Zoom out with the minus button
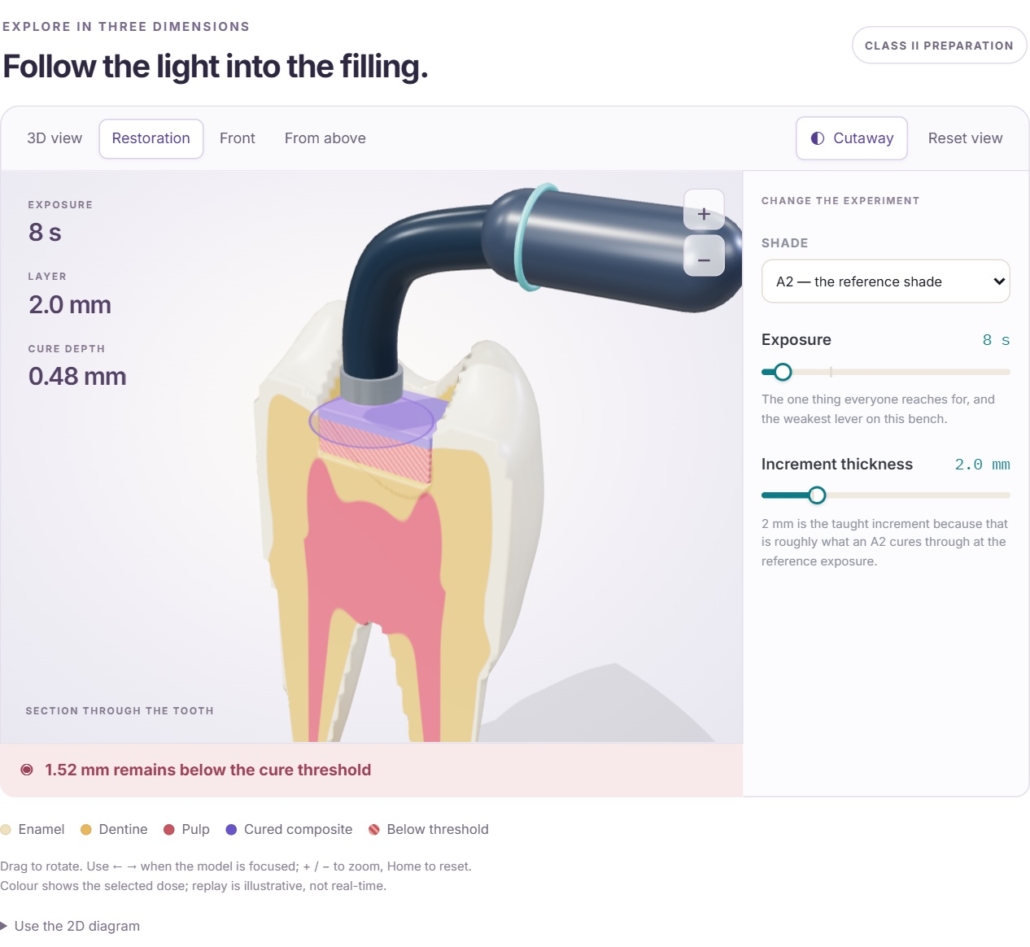 704,256
